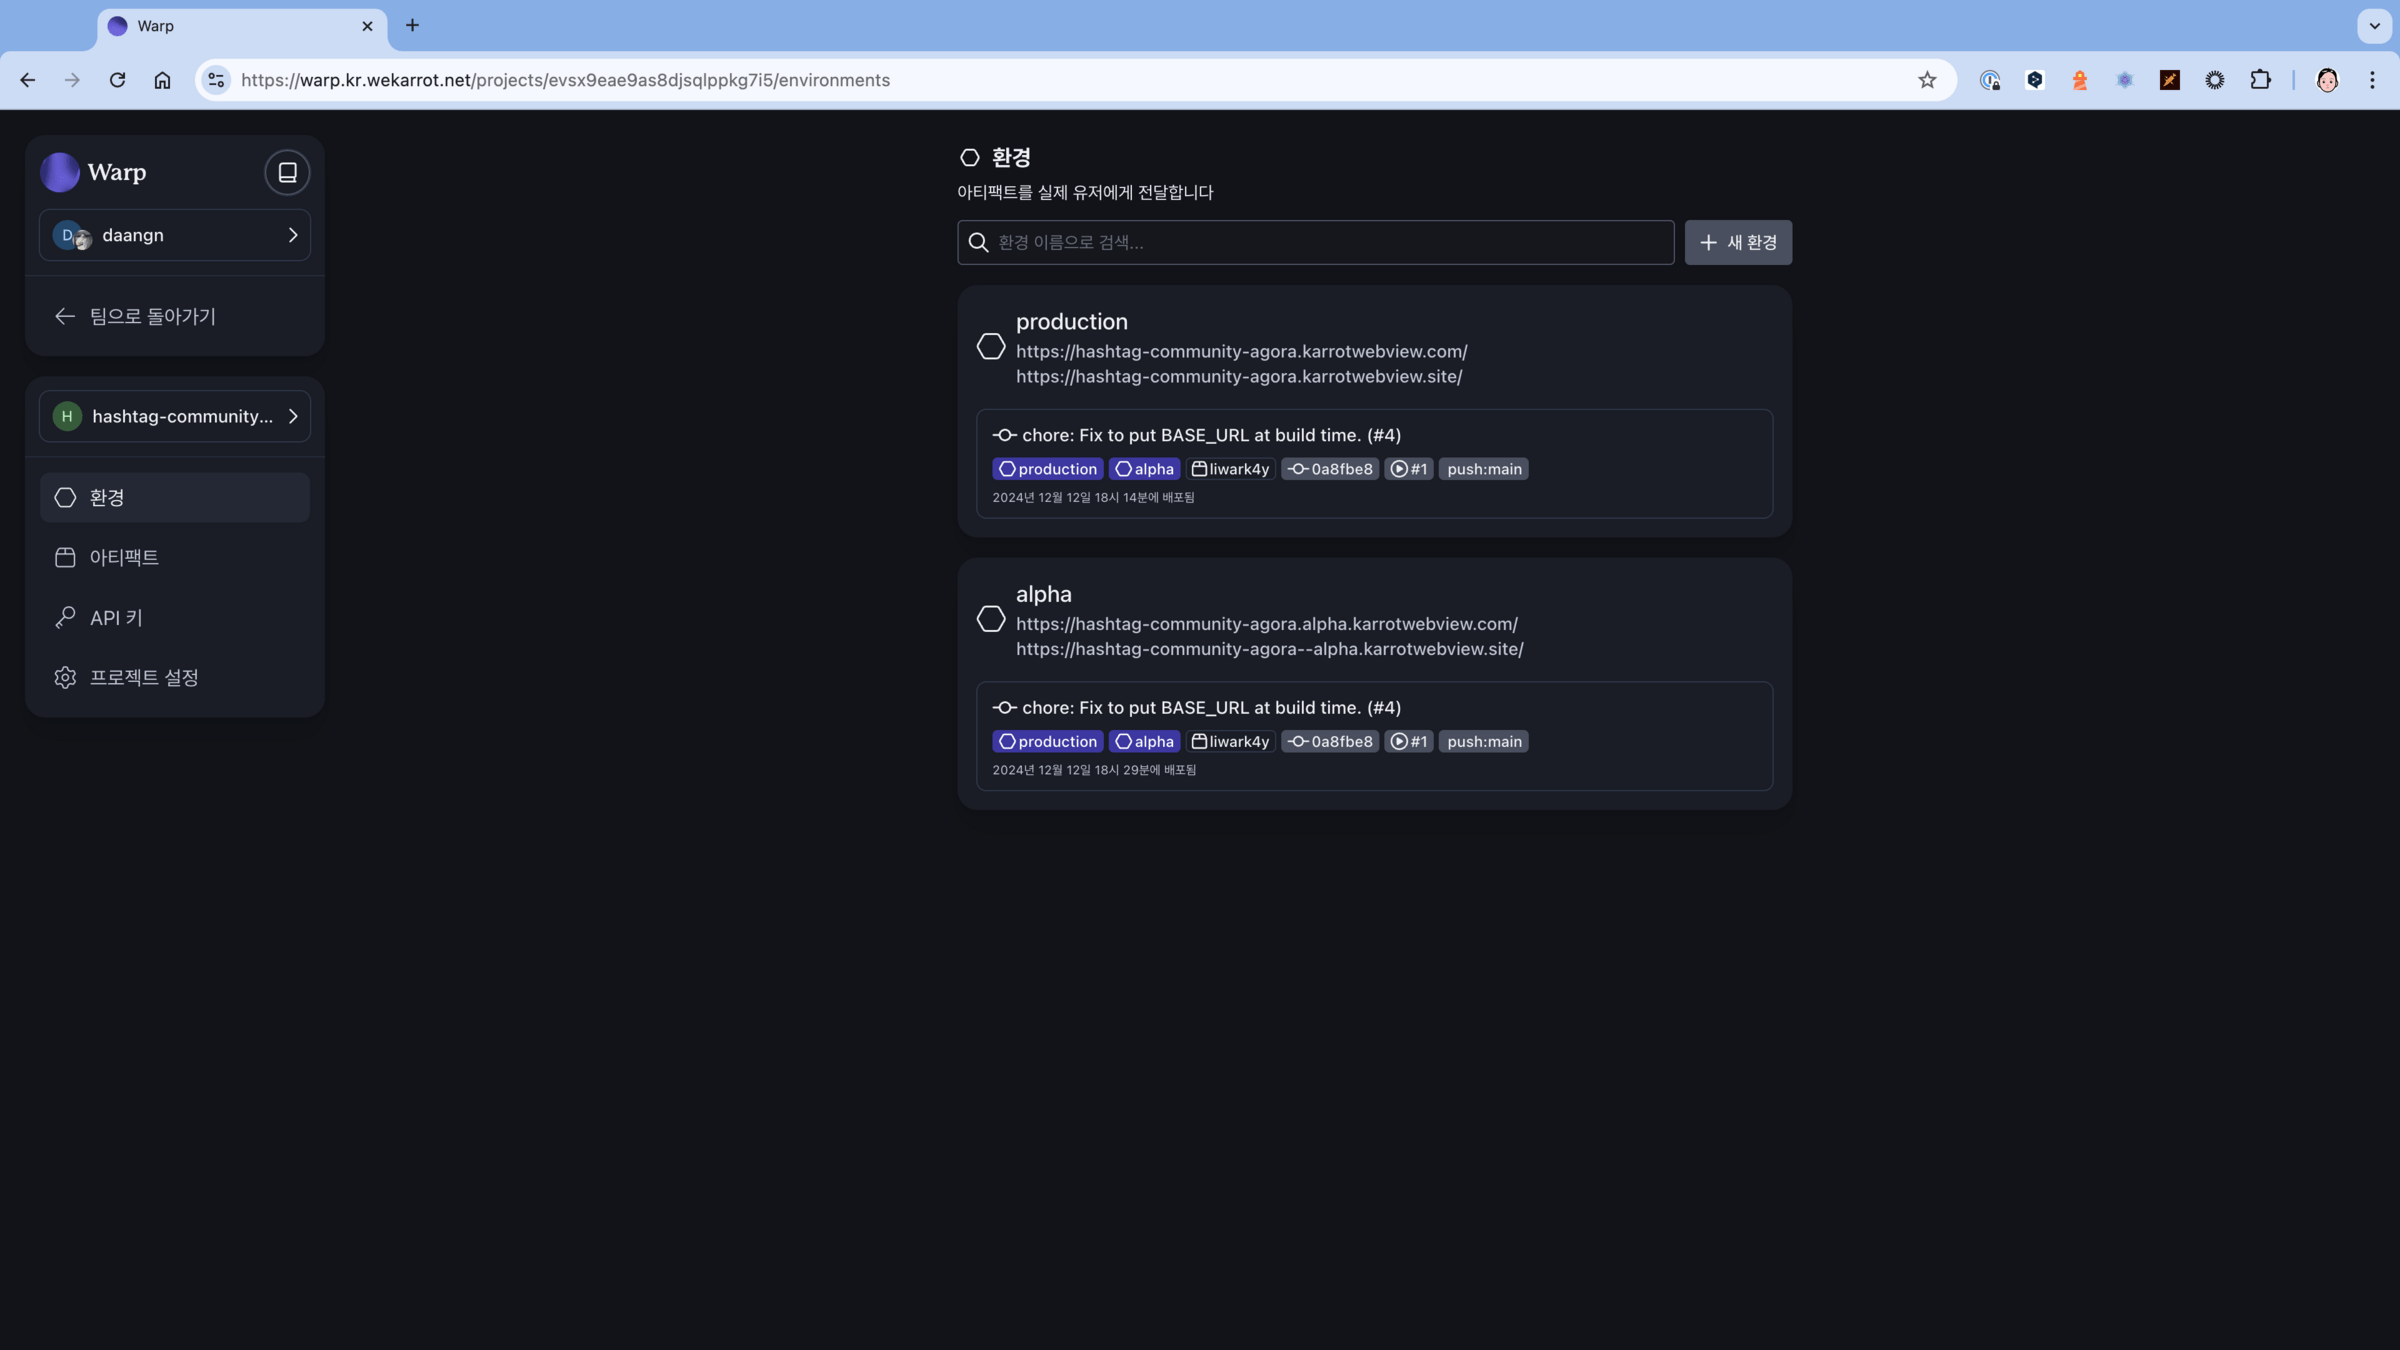The height and width of the screenshot is (1350, 2400).
Task: Click the 0a8fbe8 commit tag in alpha card
Action: coord(1330,741)
